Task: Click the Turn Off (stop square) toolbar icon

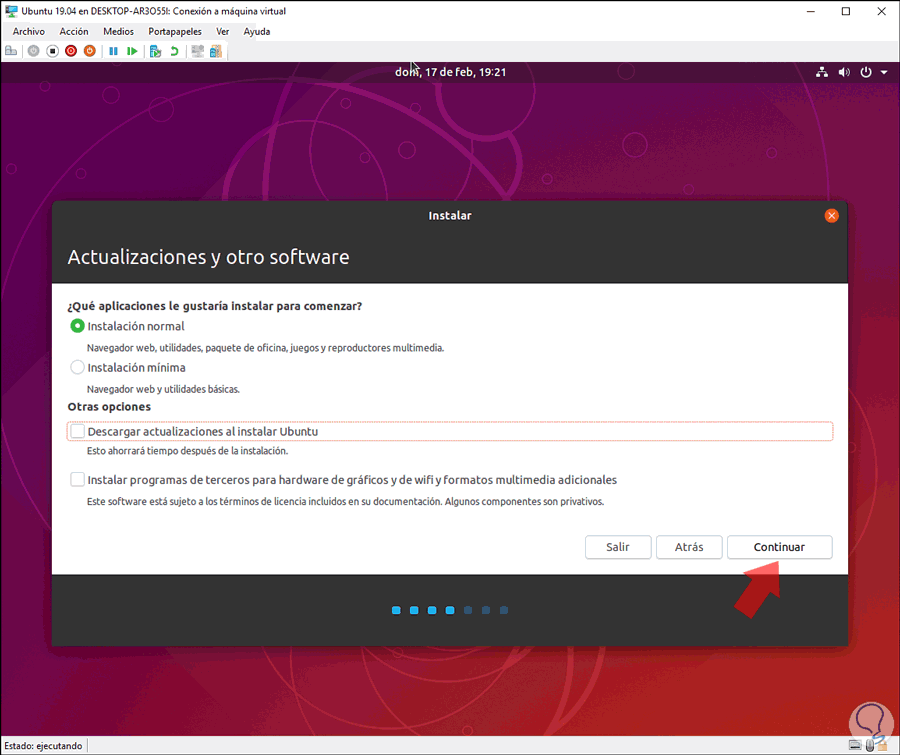Action: point(52,51)
